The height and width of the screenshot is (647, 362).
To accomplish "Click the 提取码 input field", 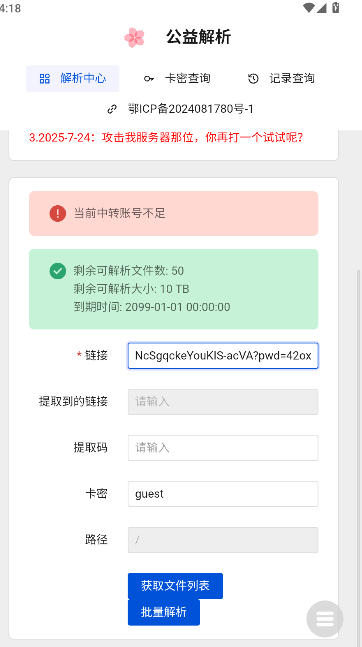I will 223,448.
